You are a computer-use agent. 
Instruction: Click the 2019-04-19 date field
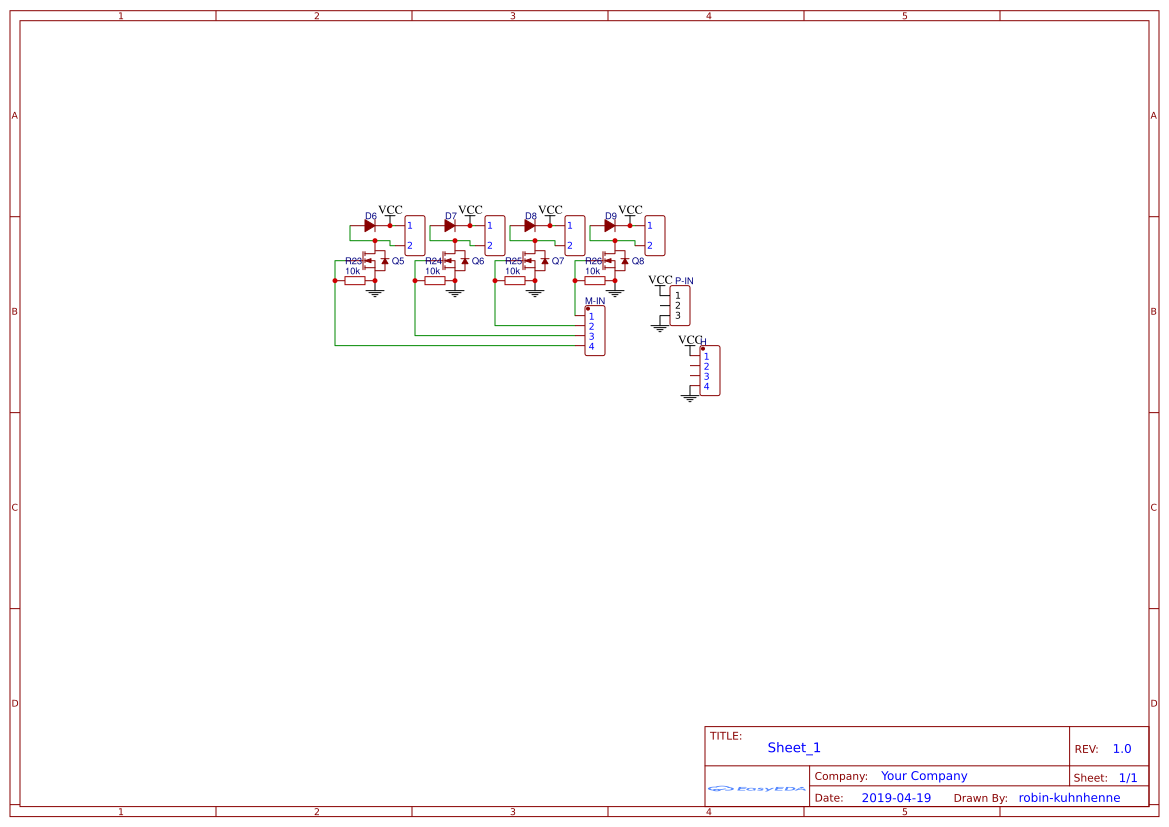[894, 797]
